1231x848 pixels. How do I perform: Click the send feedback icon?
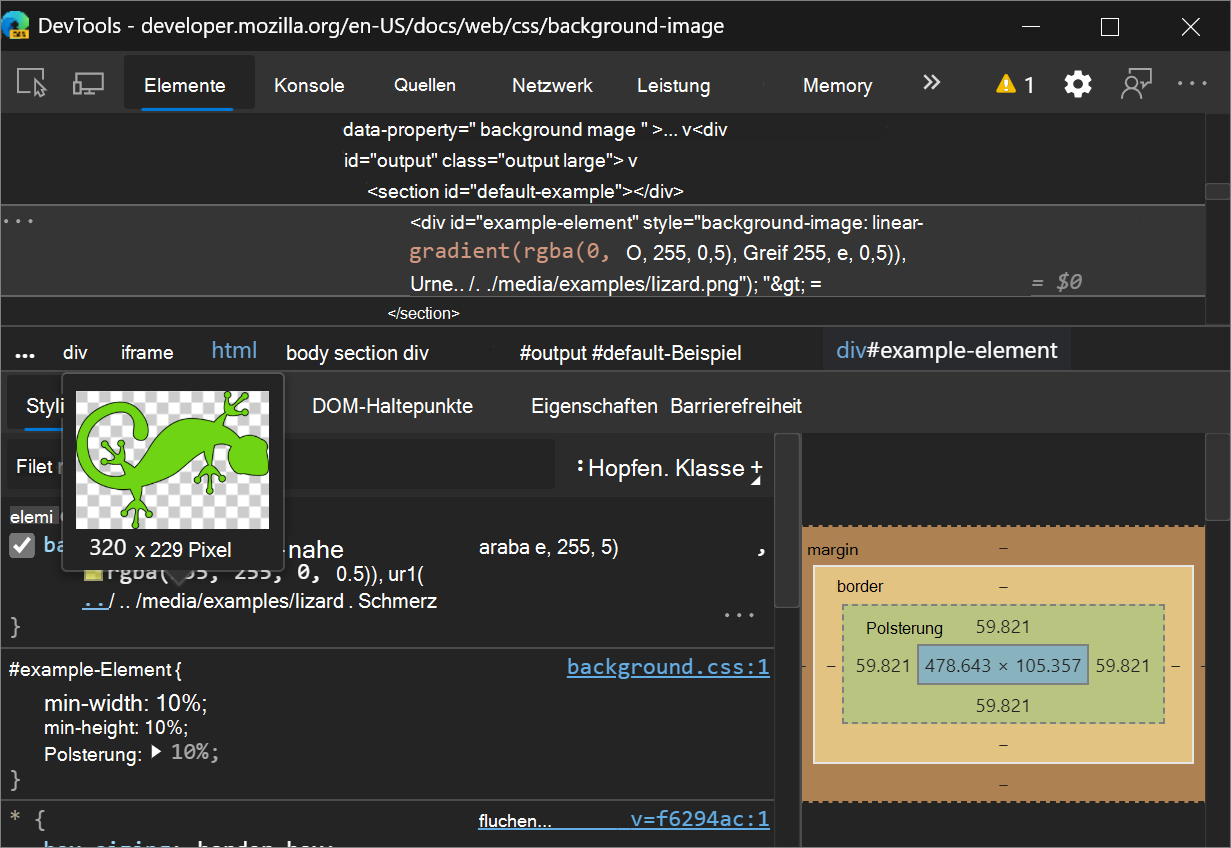(1135, 85)
